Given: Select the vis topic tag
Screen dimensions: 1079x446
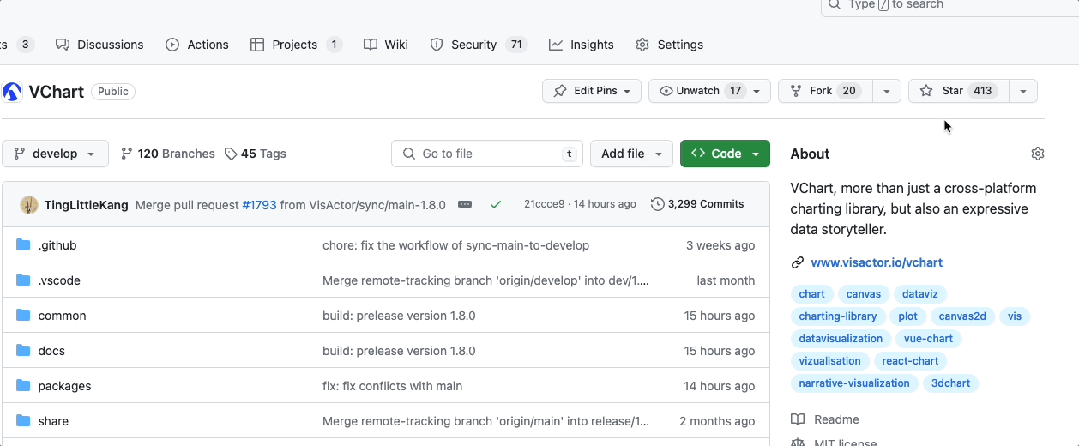Looking at the screenshot, I should [x=1014, y=317].
